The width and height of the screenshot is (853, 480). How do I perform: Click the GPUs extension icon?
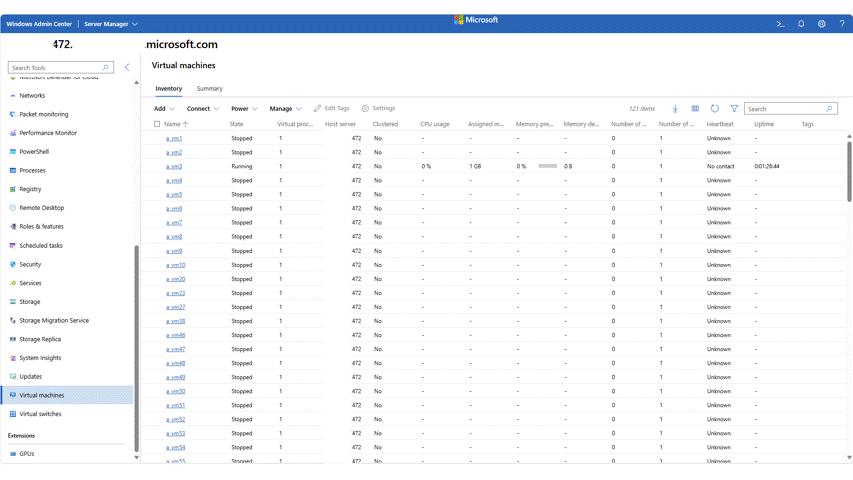click(x=13, y=453)
